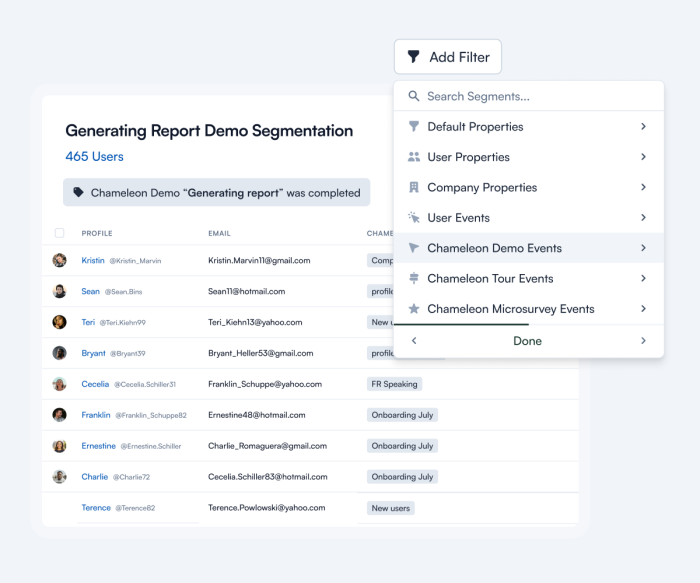
Task: Click email Terence.Powlowski@yahoo.com
Action: pyautogui.click(x=267, y=508)
